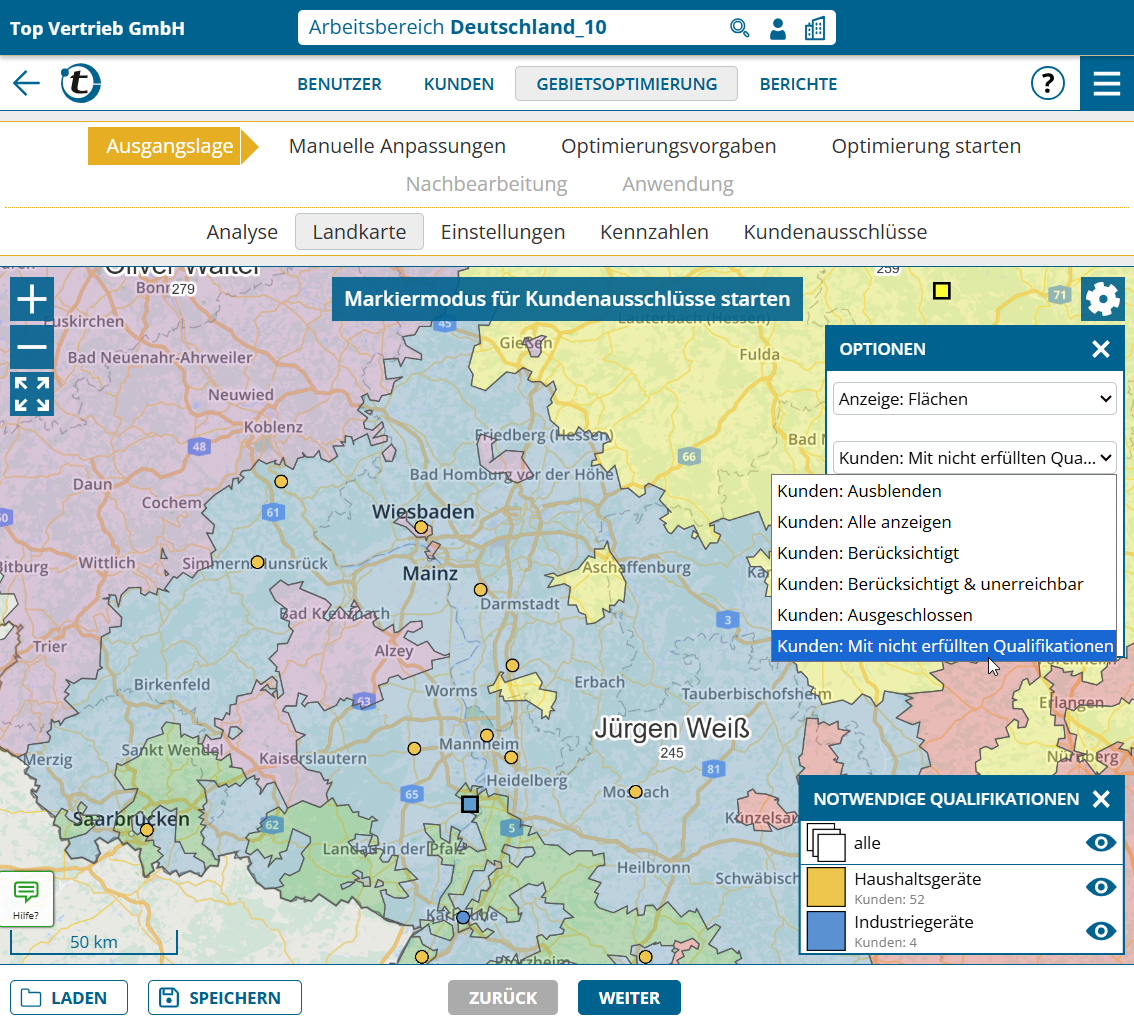
Task: Open the BERICHTE menu item
Action: click(x=798, y=84)
